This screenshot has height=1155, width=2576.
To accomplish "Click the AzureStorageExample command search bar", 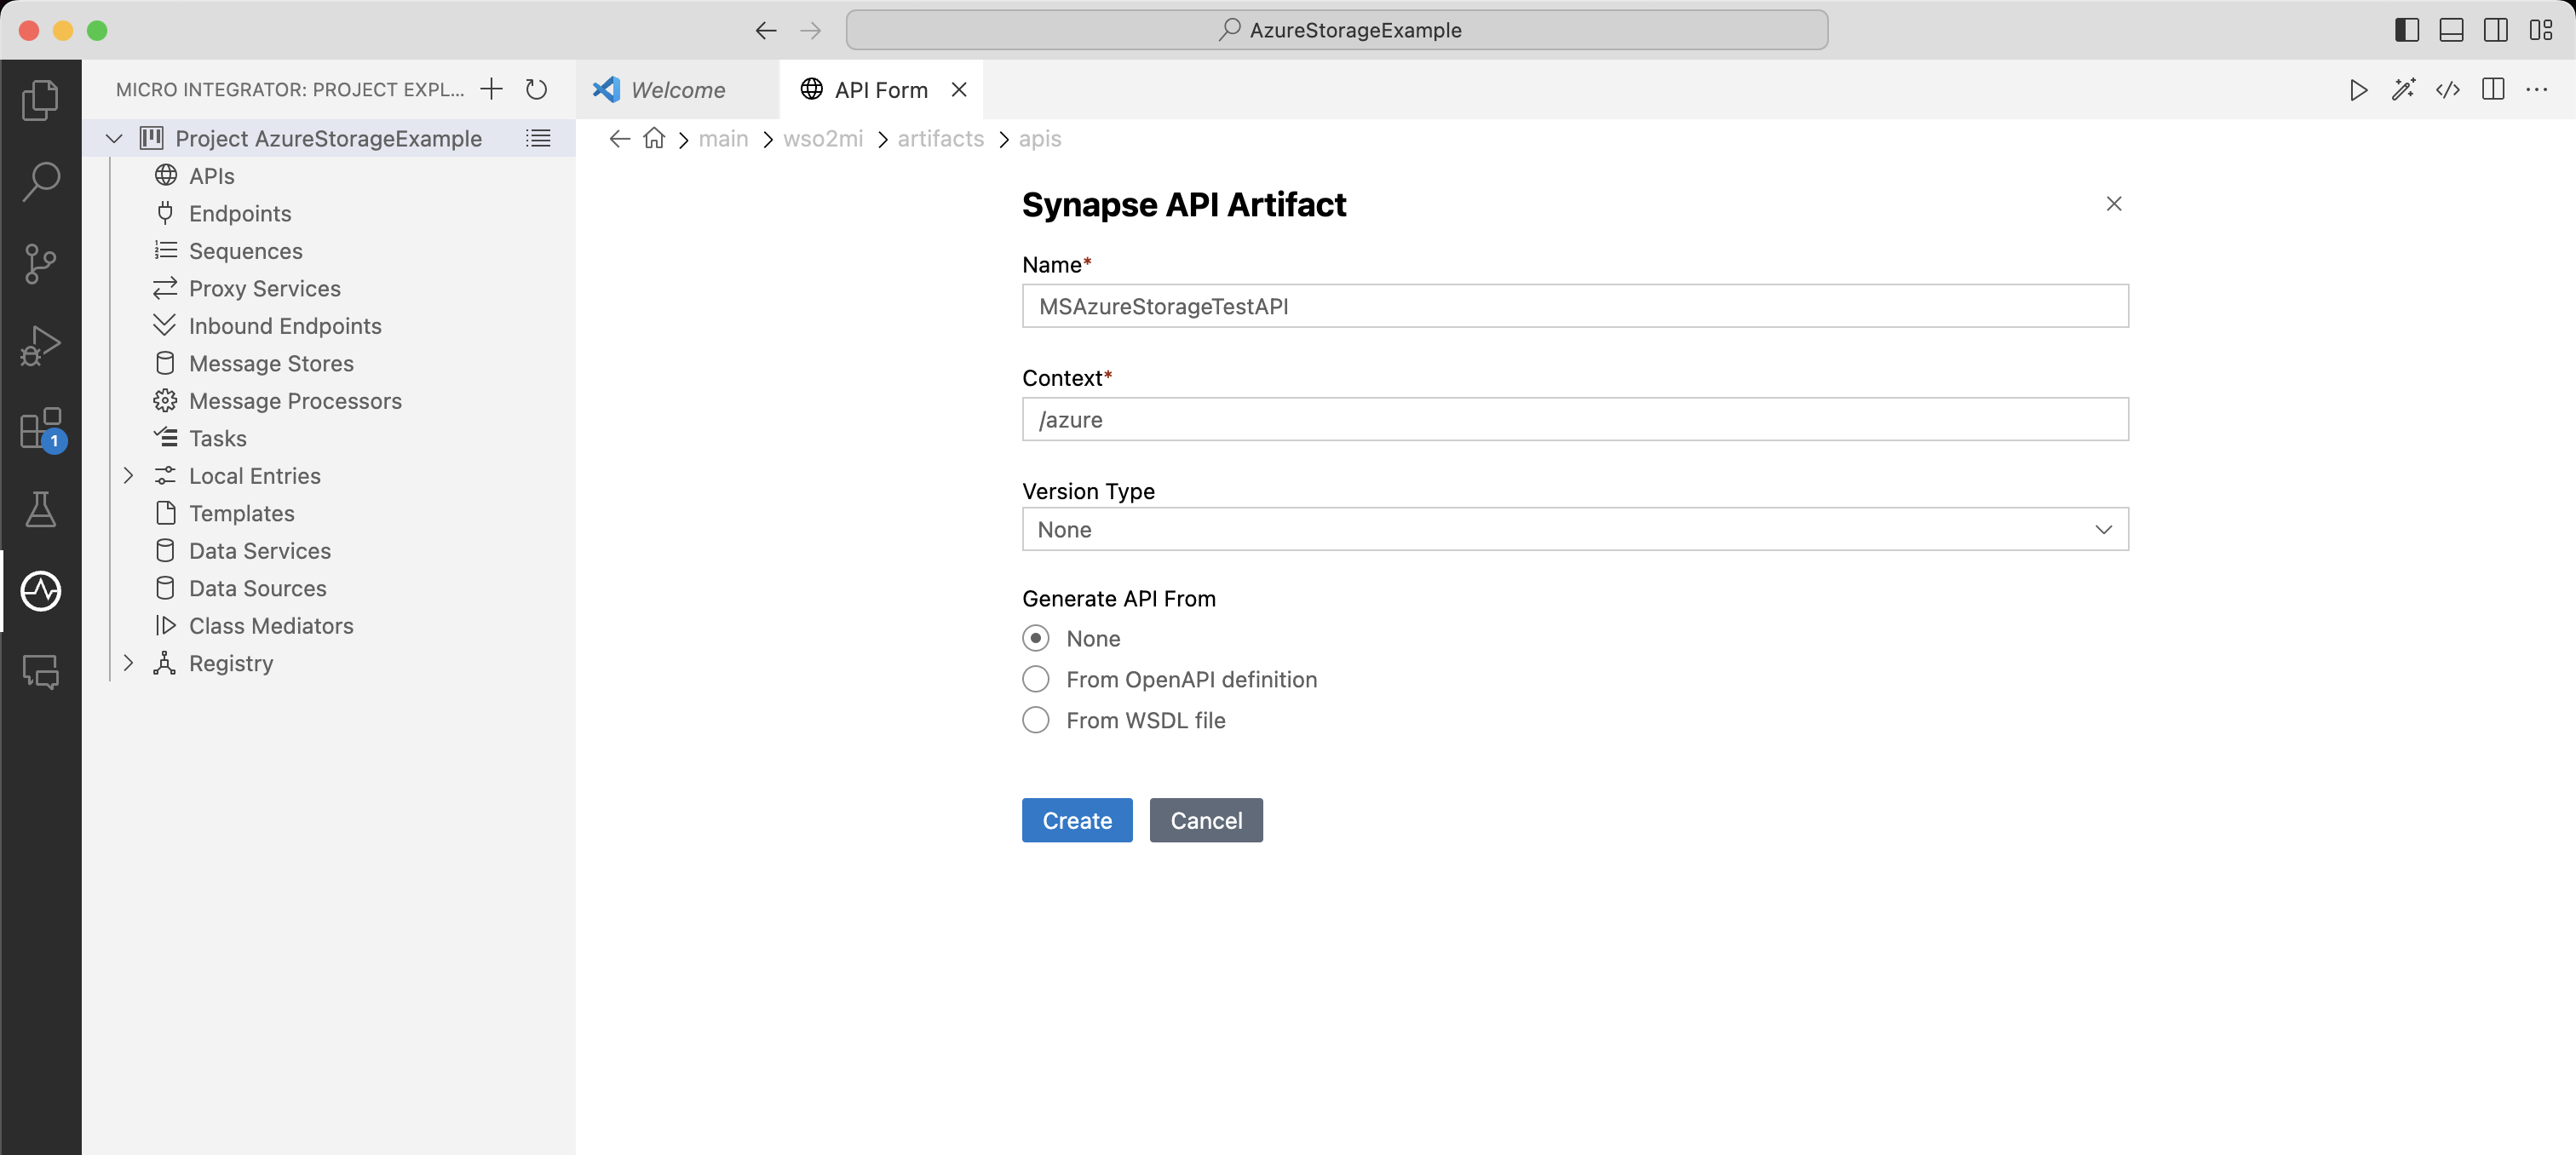I will (1337, 30).
